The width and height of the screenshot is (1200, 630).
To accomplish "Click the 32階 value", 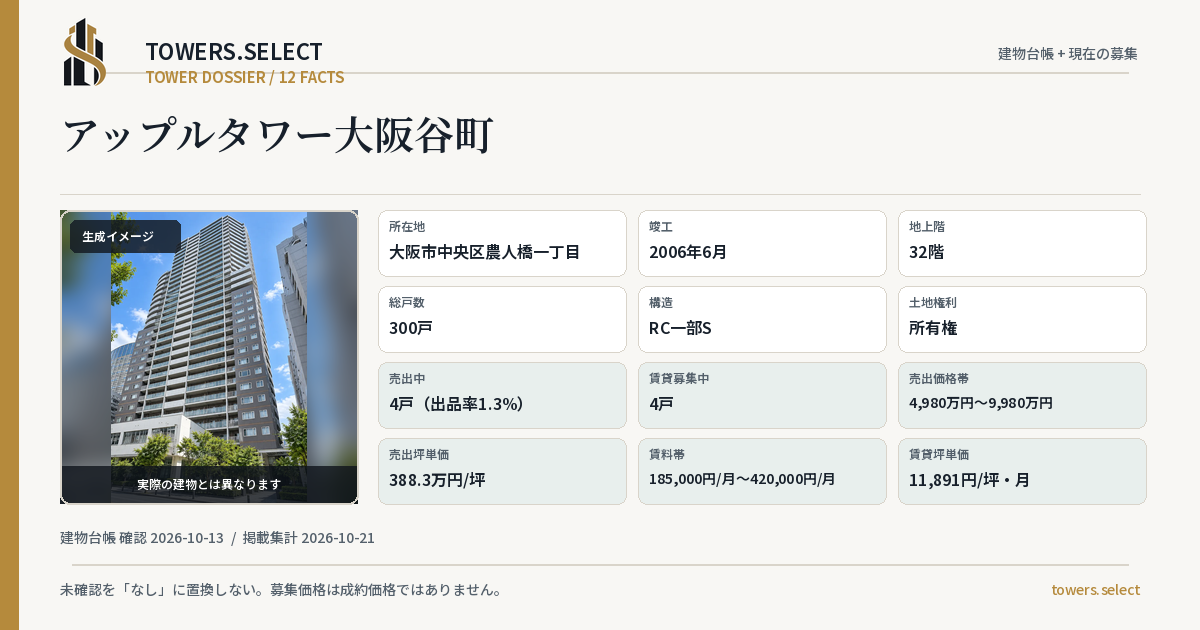I will click(x=927, y=252).
